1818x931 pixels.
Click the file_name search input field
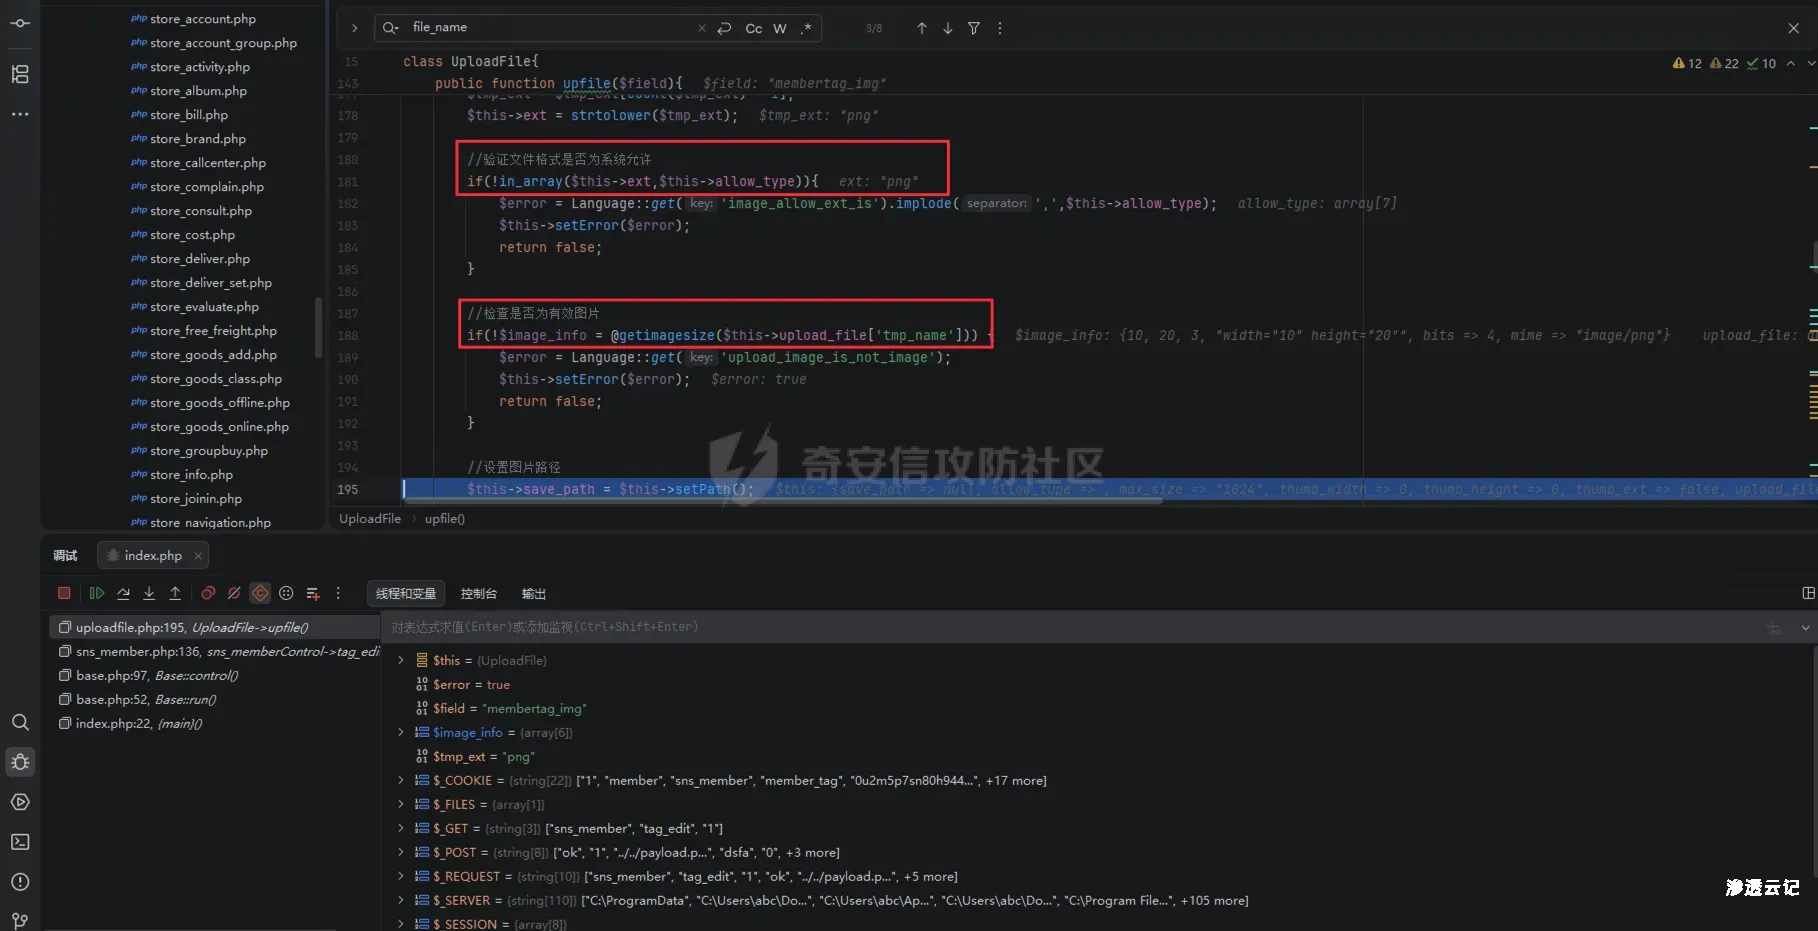tap(550, 28)
